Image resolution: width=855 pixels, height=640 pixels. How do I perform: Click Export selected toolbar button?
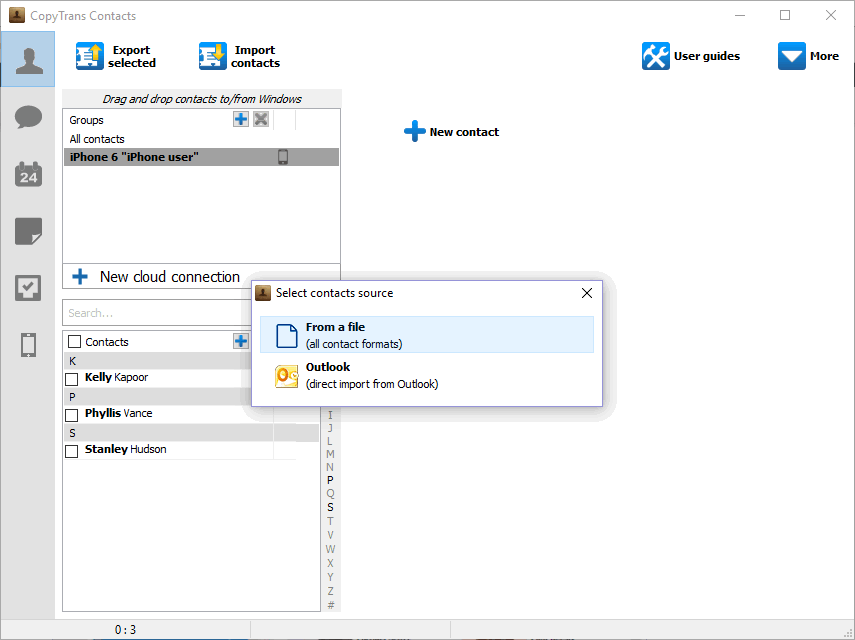(116, 56)
